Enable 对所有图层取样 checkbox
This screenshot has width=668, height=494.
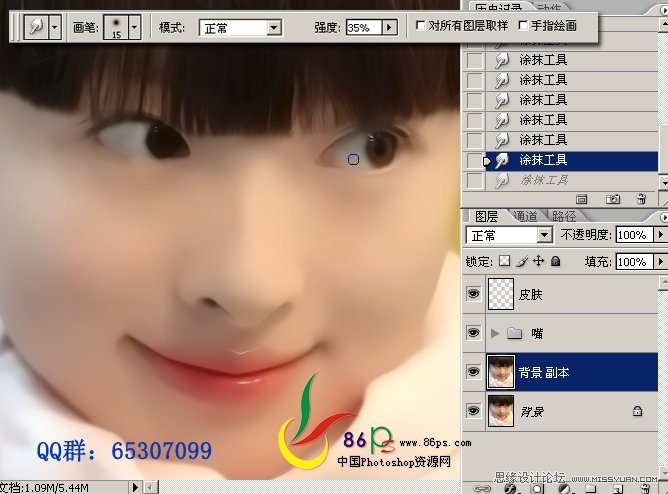click(x=420, y=26)
